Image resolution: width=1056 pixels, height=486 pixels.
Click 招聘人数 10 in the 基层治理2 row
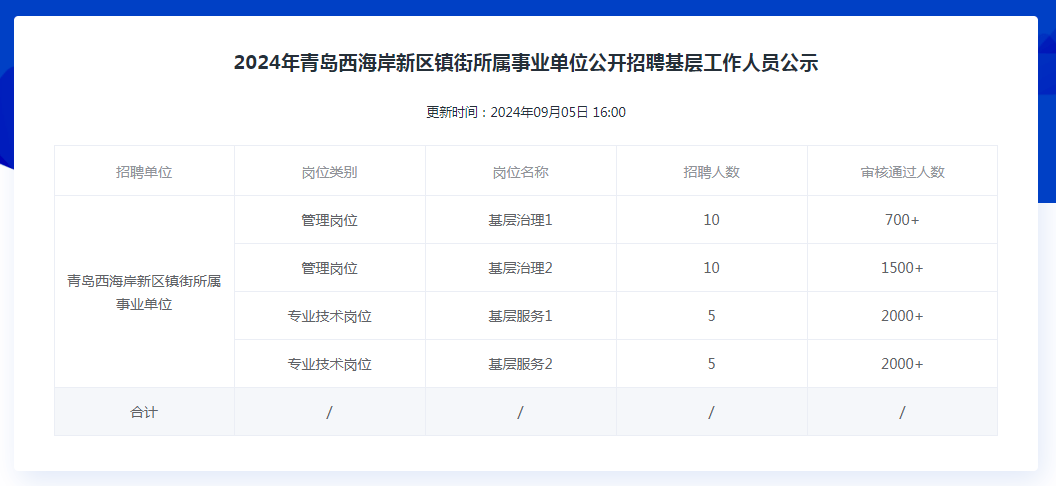pos(712,268)
